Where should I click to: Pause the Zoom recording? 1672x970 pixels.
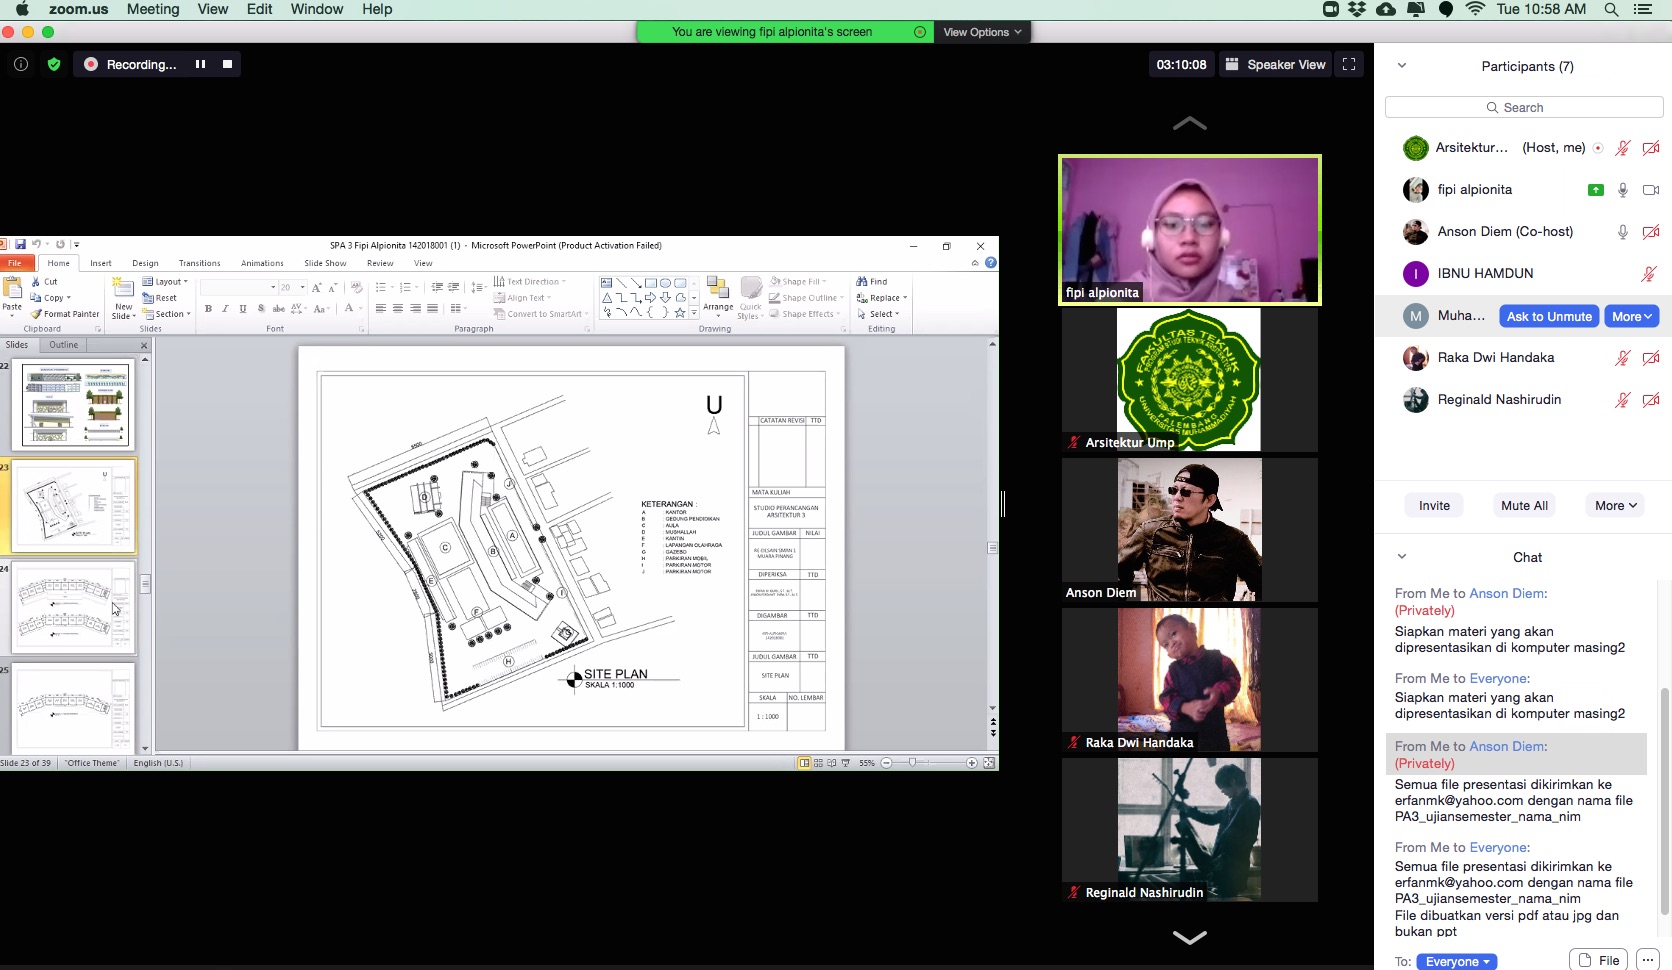coord(200,64)
